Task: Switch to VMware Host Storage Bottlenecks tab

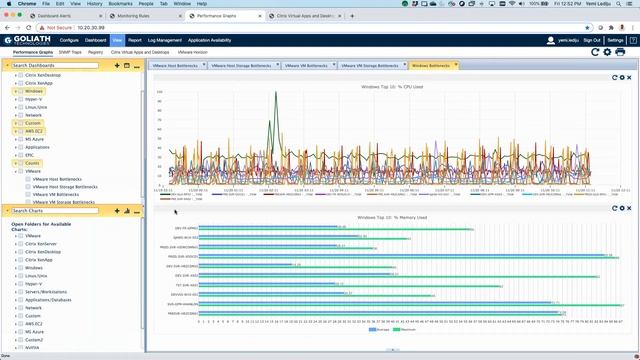Action: point(241,66)
